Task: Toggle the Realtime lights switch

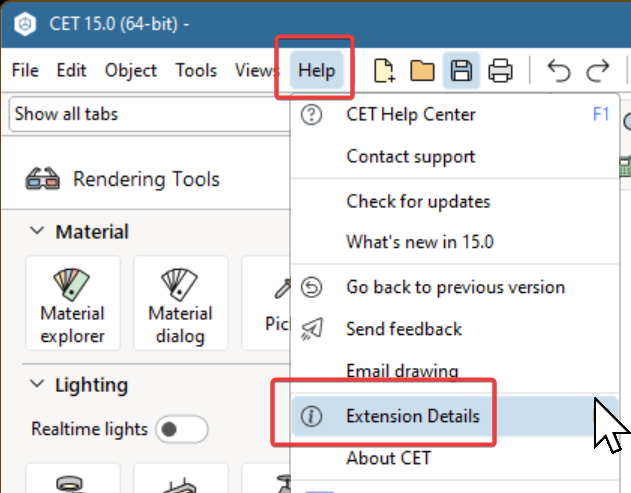Action: pyautogui.click(x=182, y=429)
